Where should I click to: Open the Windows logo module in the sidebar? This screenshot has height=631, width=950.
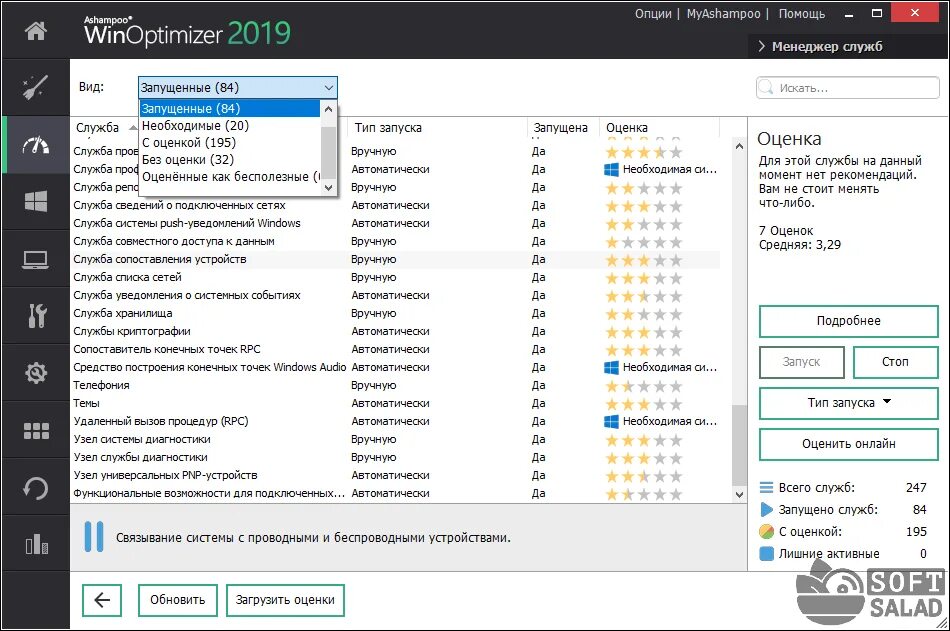click(x=36, y=201)
